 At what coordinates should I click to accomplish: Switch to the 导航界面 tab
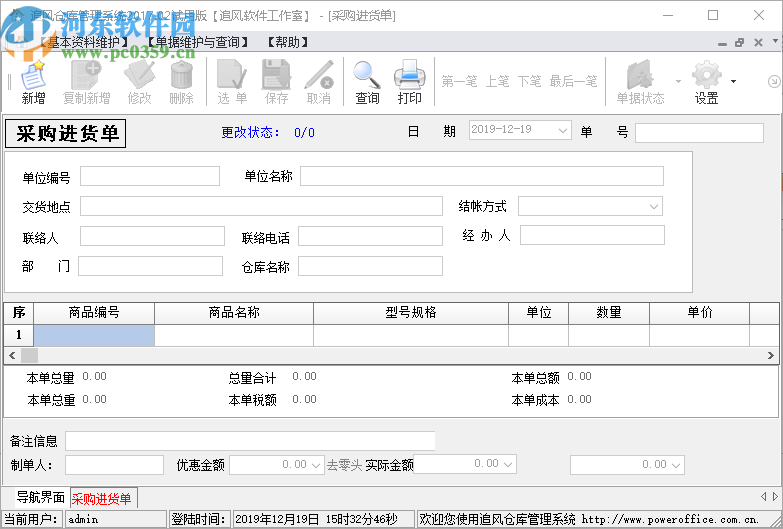(41, 498)
